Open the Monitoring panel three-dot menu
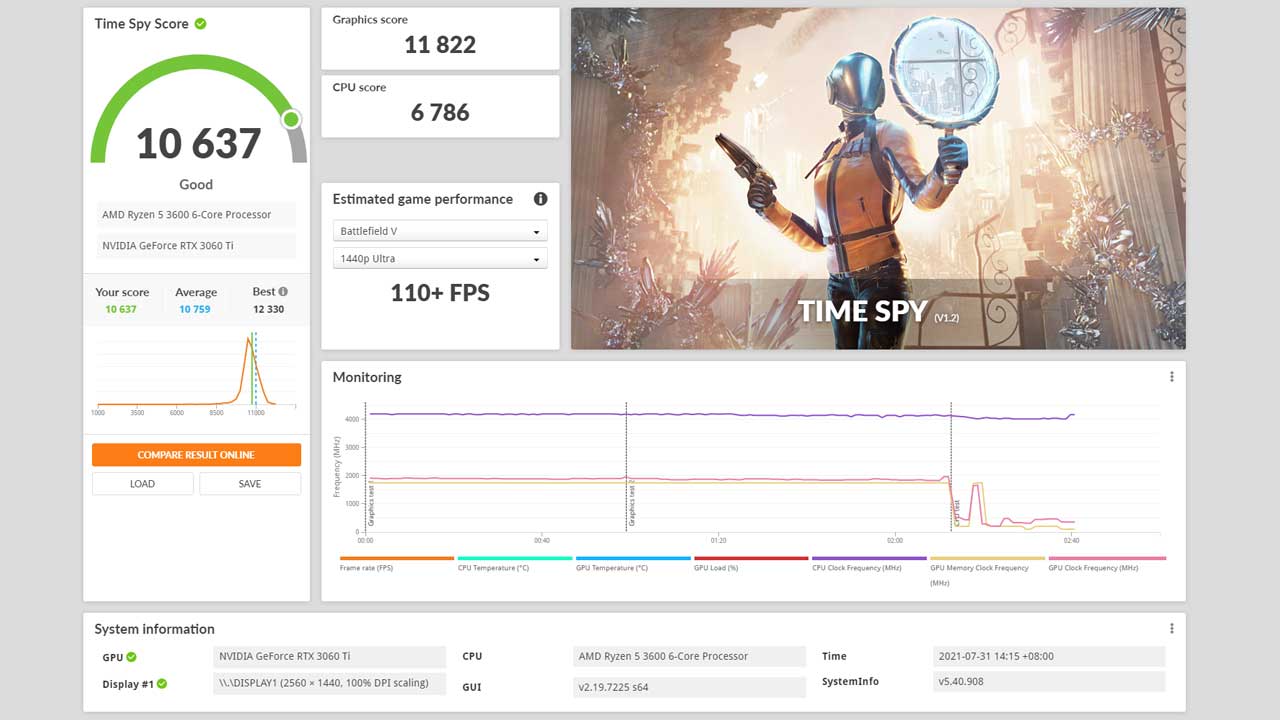Image resolution: width=1280 pixels, height=720 pixels. [x=1171, y=377]
